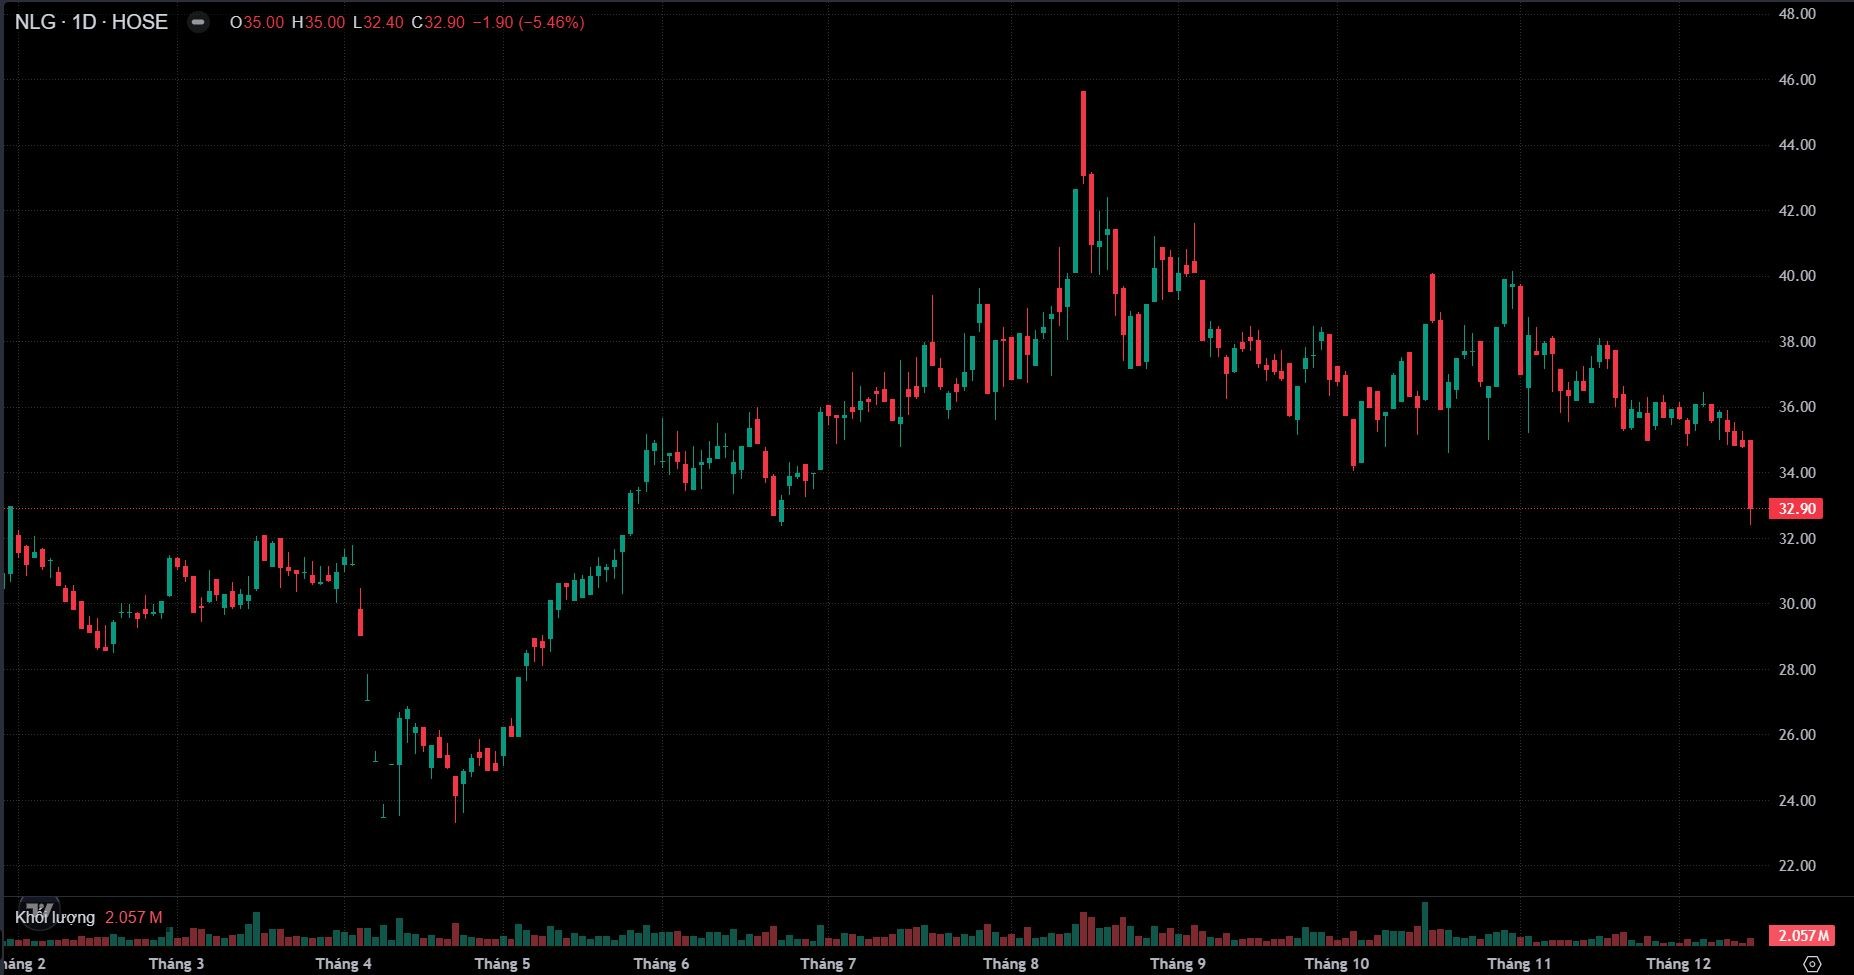Screen dimensions: 1854x975
Task: Click the Tháng 3 time axis label
Action: click(176, 964)
